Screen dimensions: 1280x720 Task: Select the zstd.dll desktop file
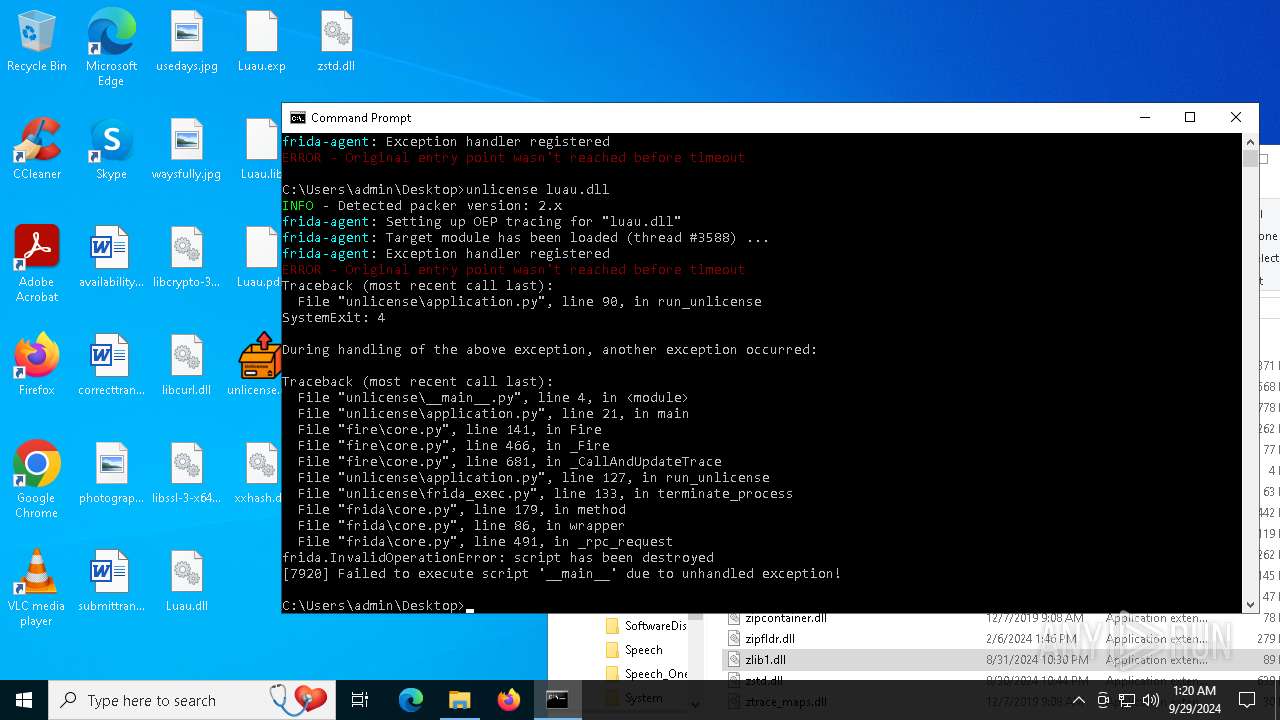tap(336, 41)
